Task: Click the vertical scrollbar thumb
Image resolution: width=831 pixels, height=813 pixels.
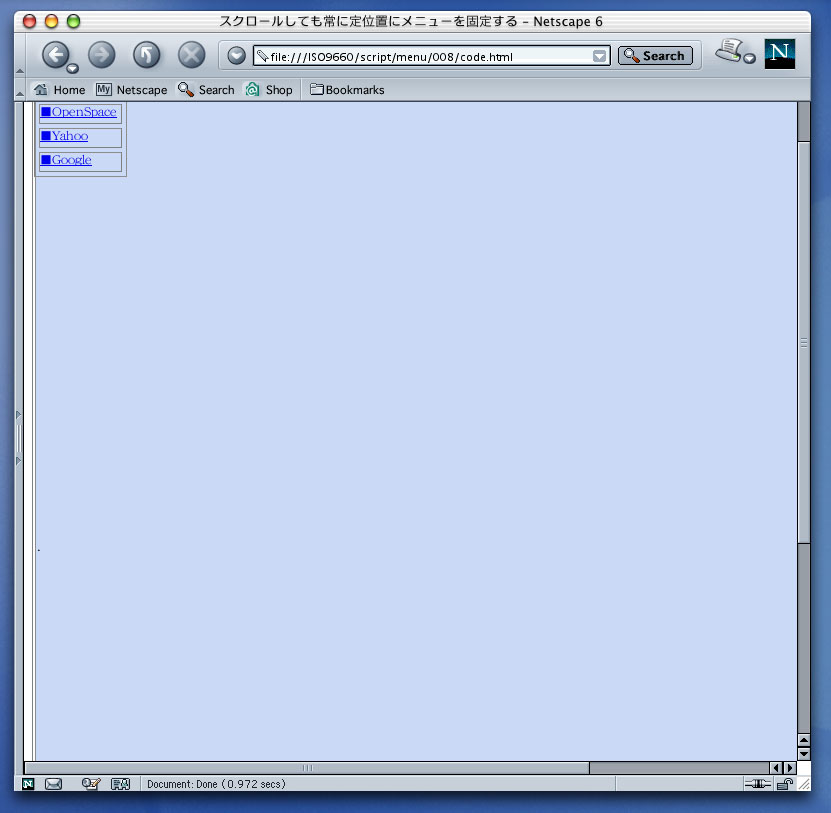Action: coord(804,342)
